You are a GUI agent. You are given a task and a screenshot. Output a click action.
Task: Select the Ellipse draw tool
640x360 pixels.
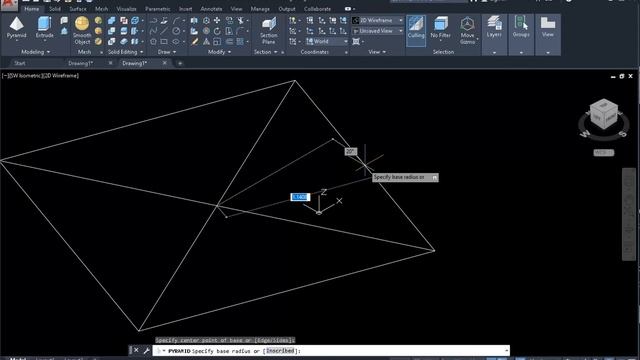click(x=176, y=42)
